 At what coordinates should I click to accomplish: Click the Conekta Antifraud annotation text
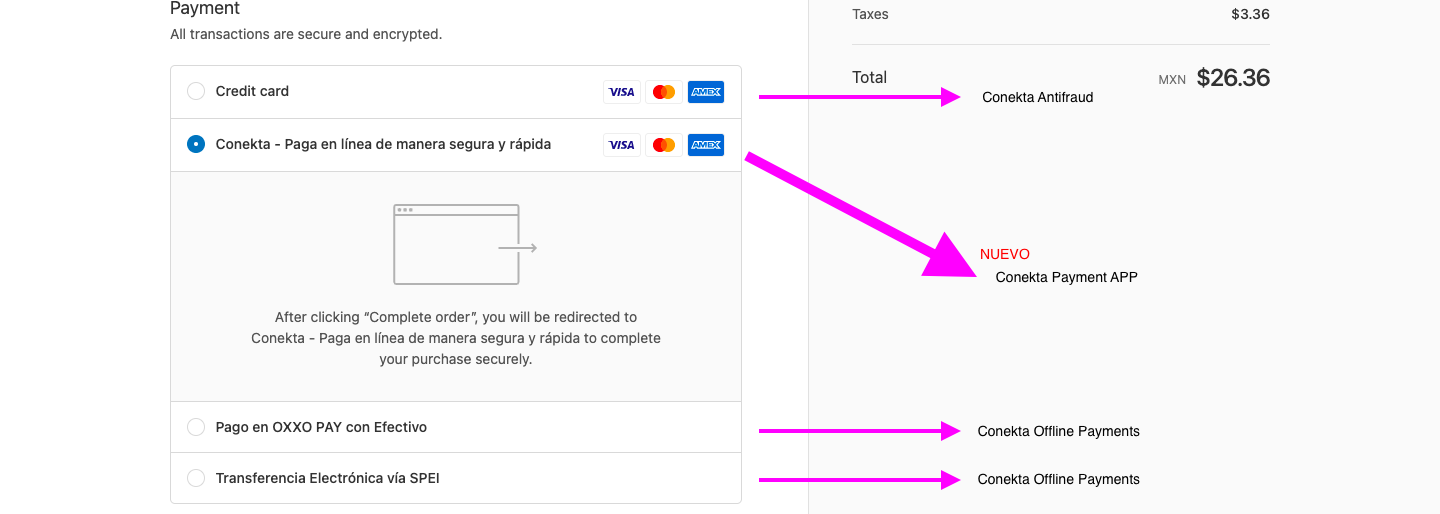[x=1038, y=97]
